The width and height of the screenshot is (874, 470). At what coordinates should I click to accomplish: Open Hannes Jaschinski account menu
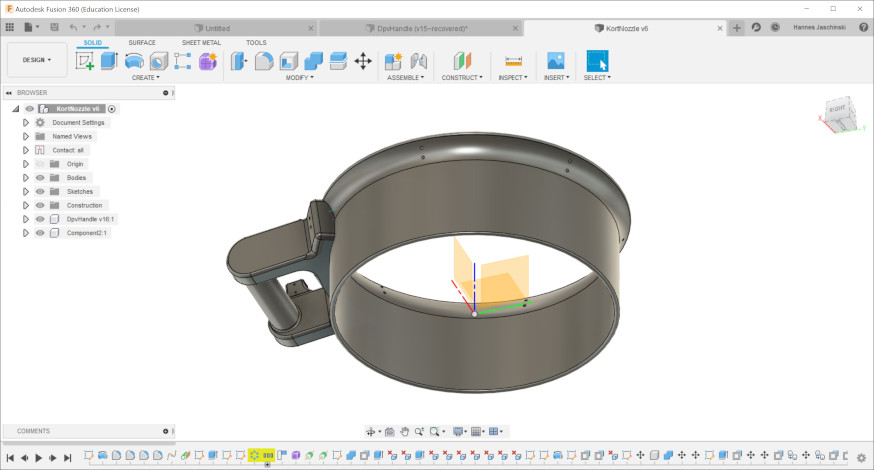pyautogui.click(x=819, y=27)
